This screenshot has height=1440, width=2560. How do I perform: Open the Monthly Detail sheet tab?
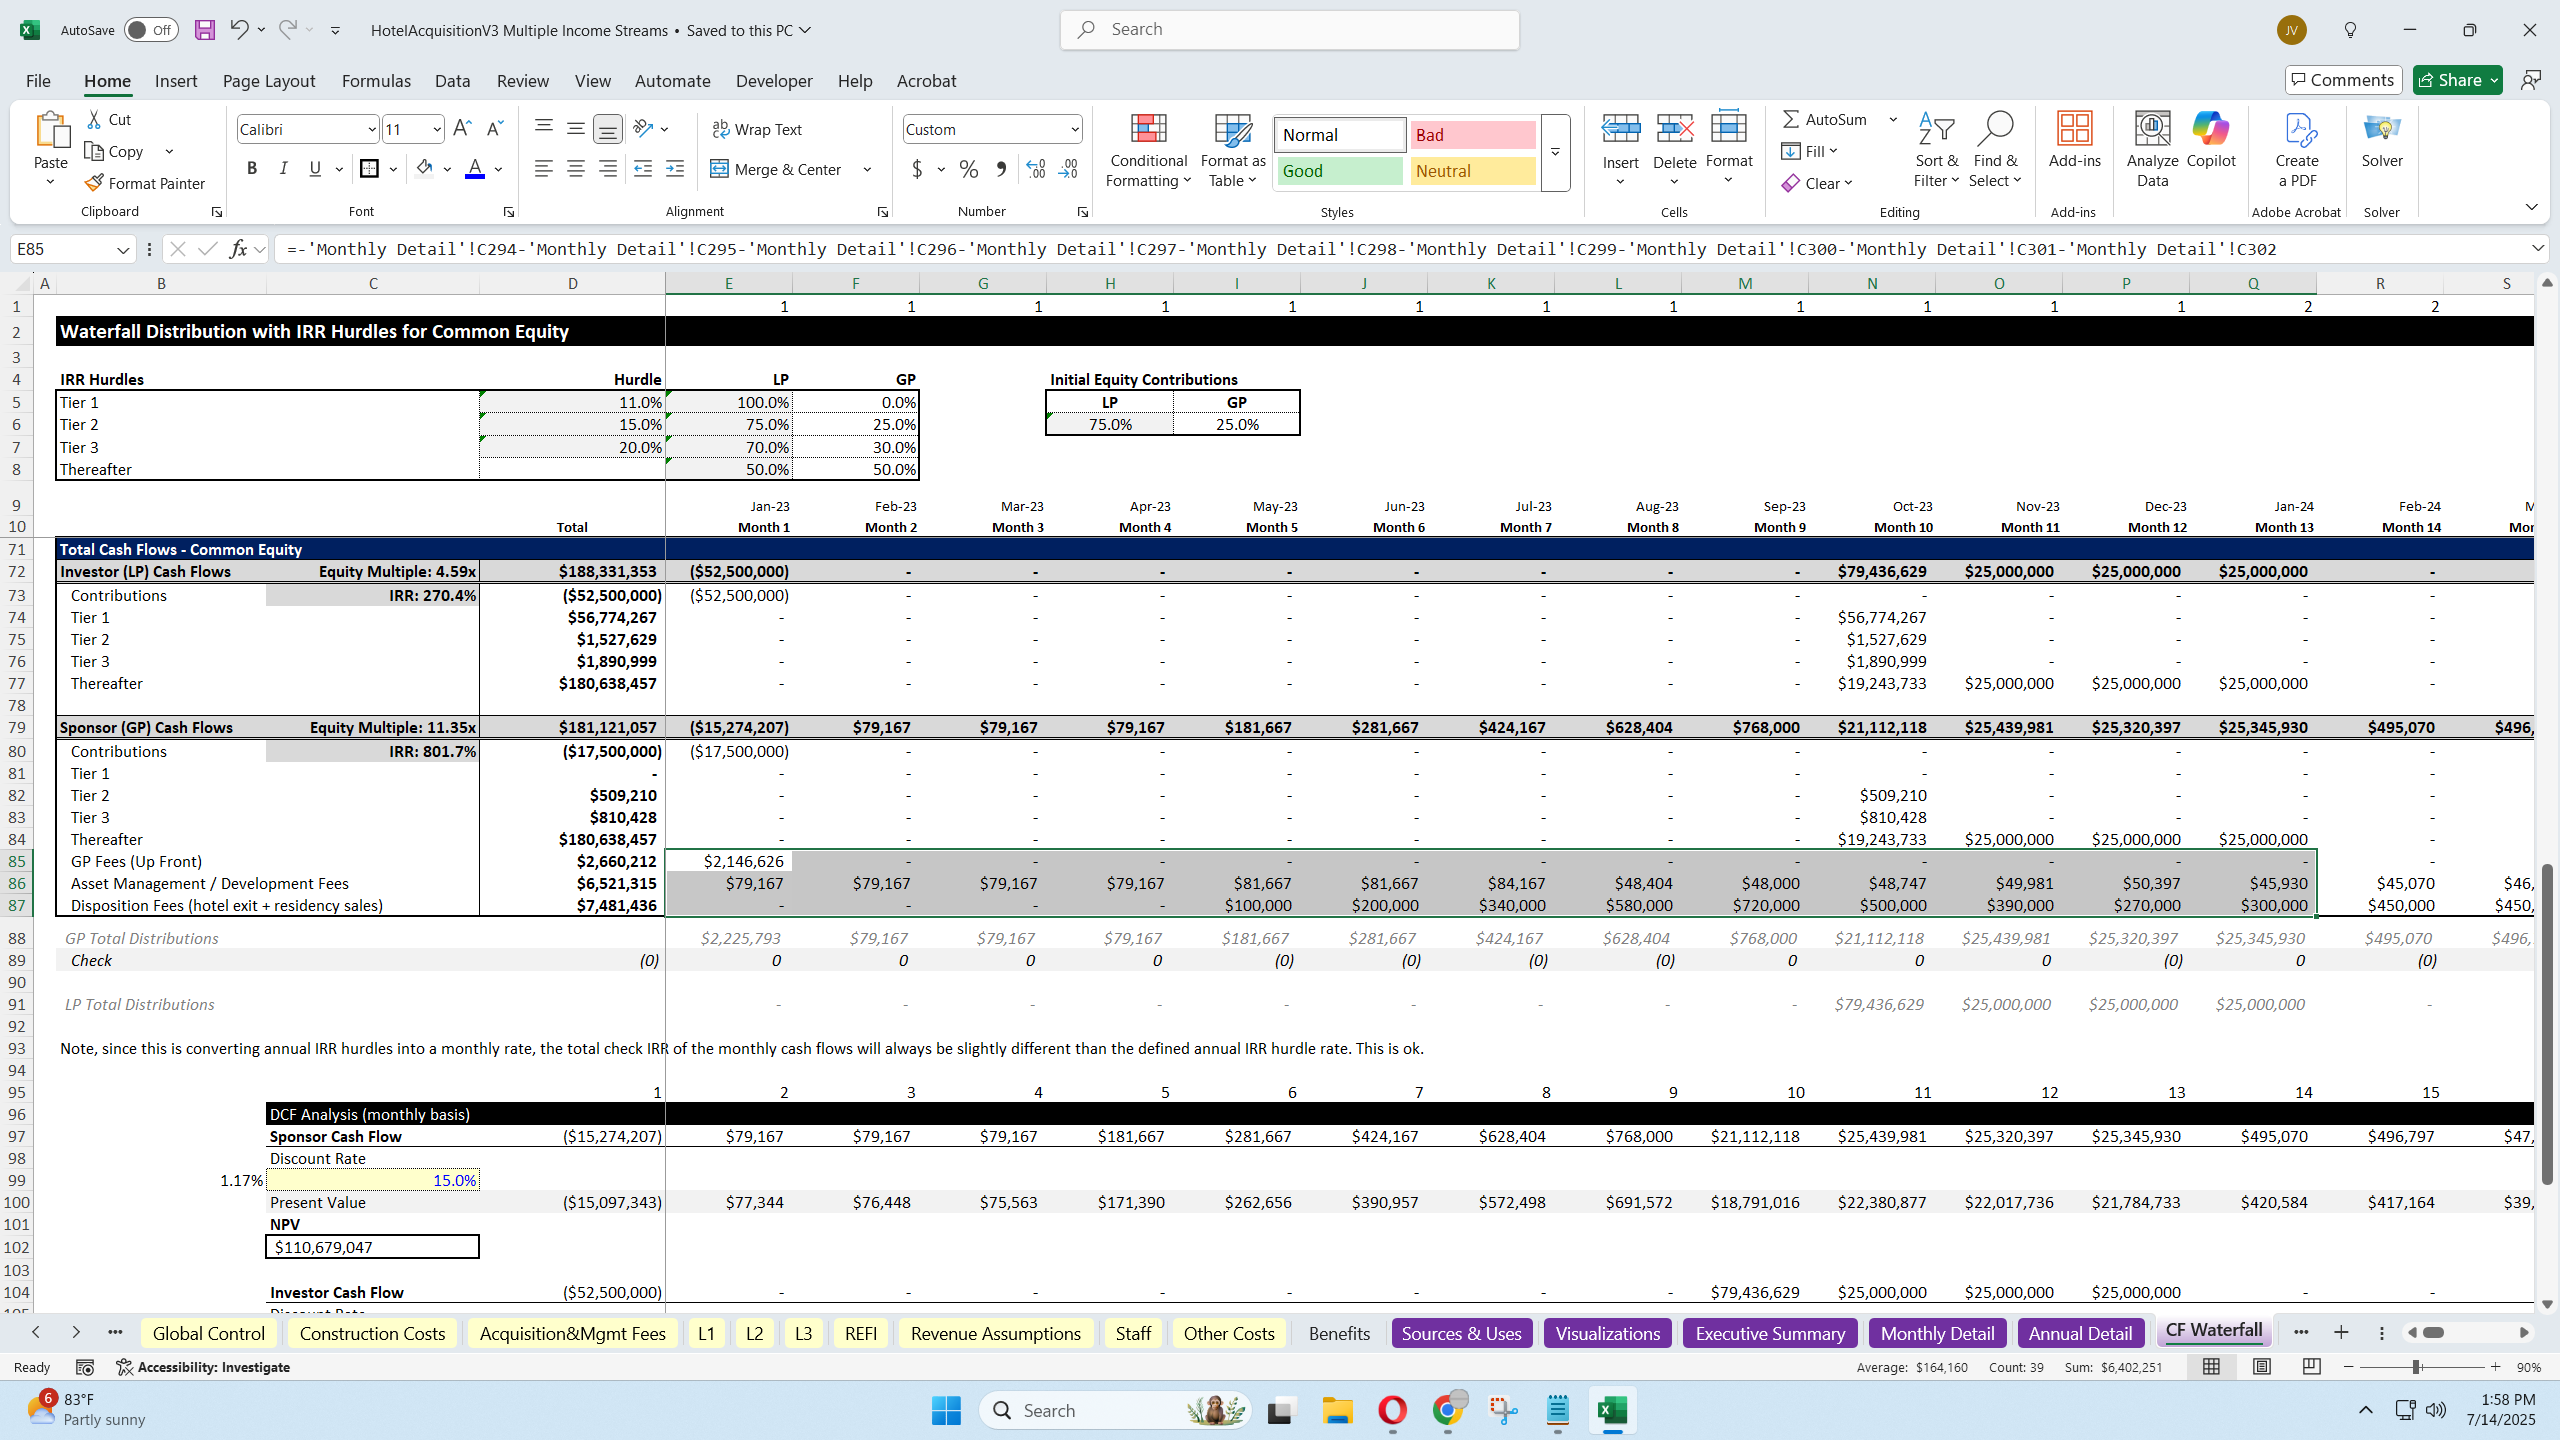(x=1936, y=1333)
